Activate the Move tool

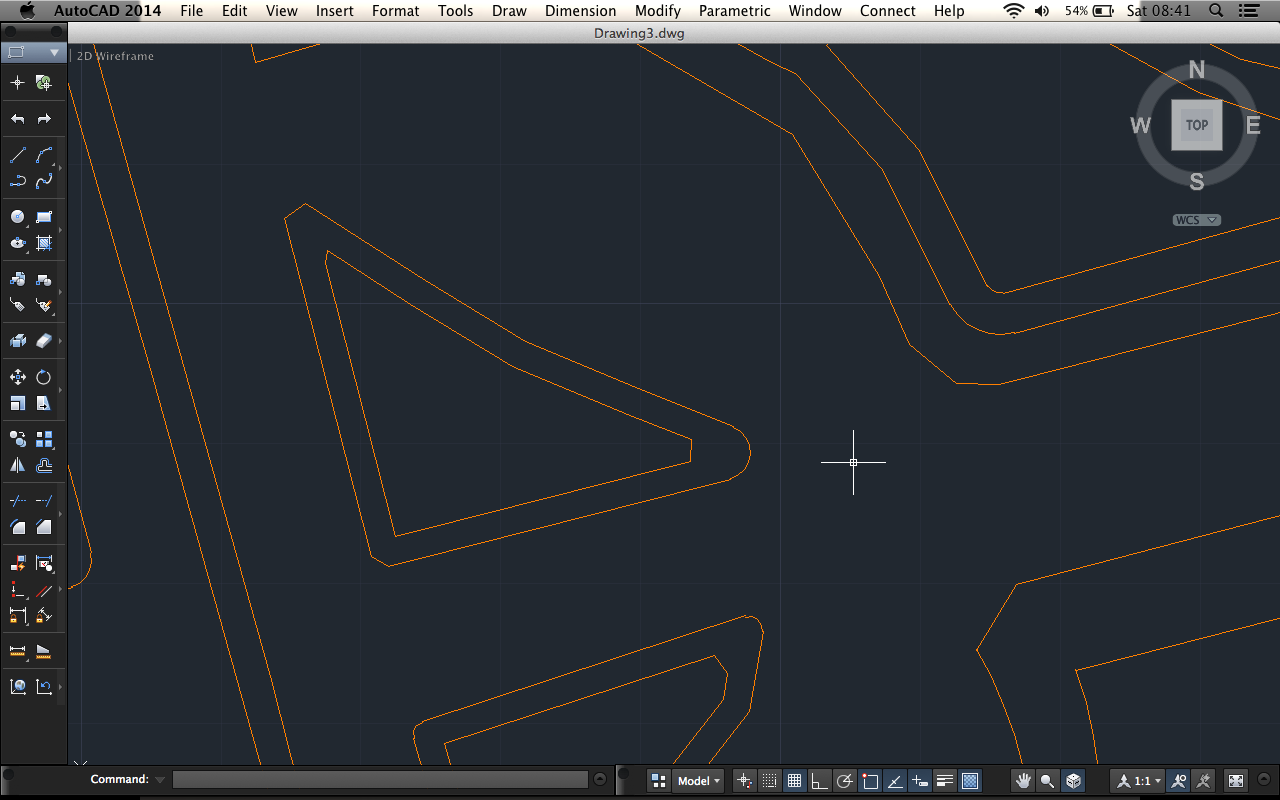(17, 377)
